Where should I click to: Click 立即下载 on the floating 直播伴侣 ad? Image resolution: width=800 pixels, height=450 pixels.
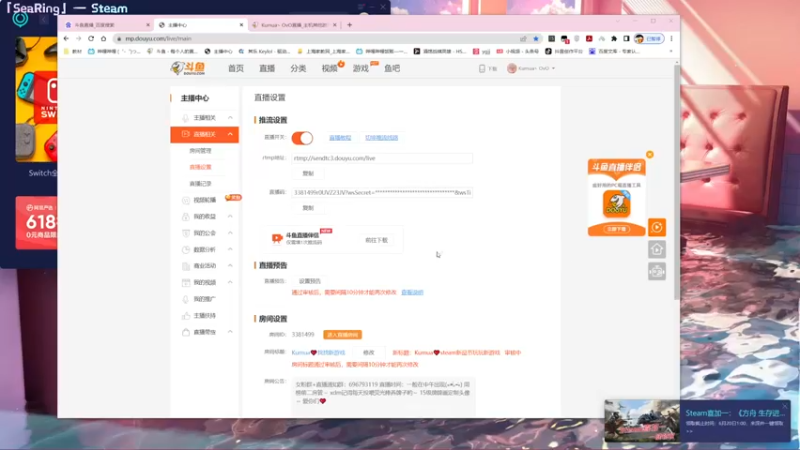coord(616,229)
